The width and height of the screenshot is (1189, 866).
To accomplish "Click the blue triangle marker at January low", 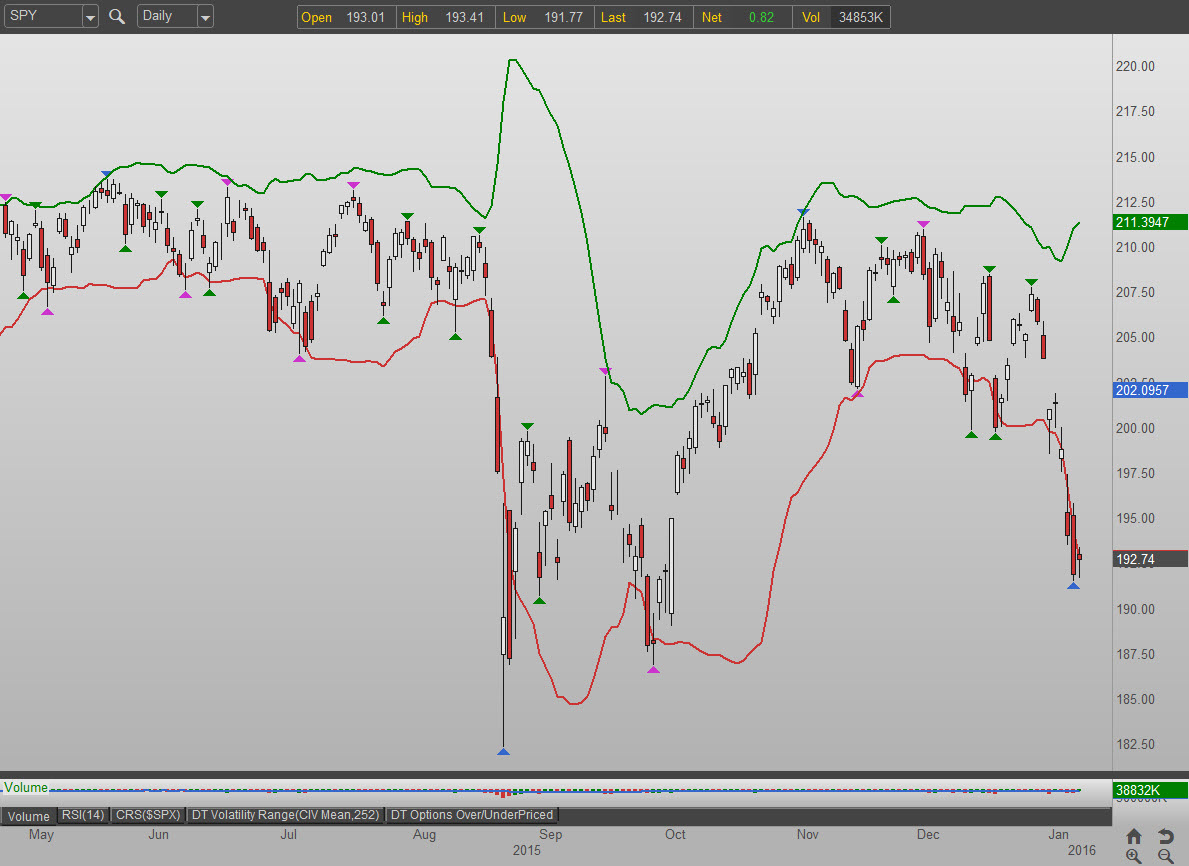I will pyautogui.click(x=1073, y=585).
